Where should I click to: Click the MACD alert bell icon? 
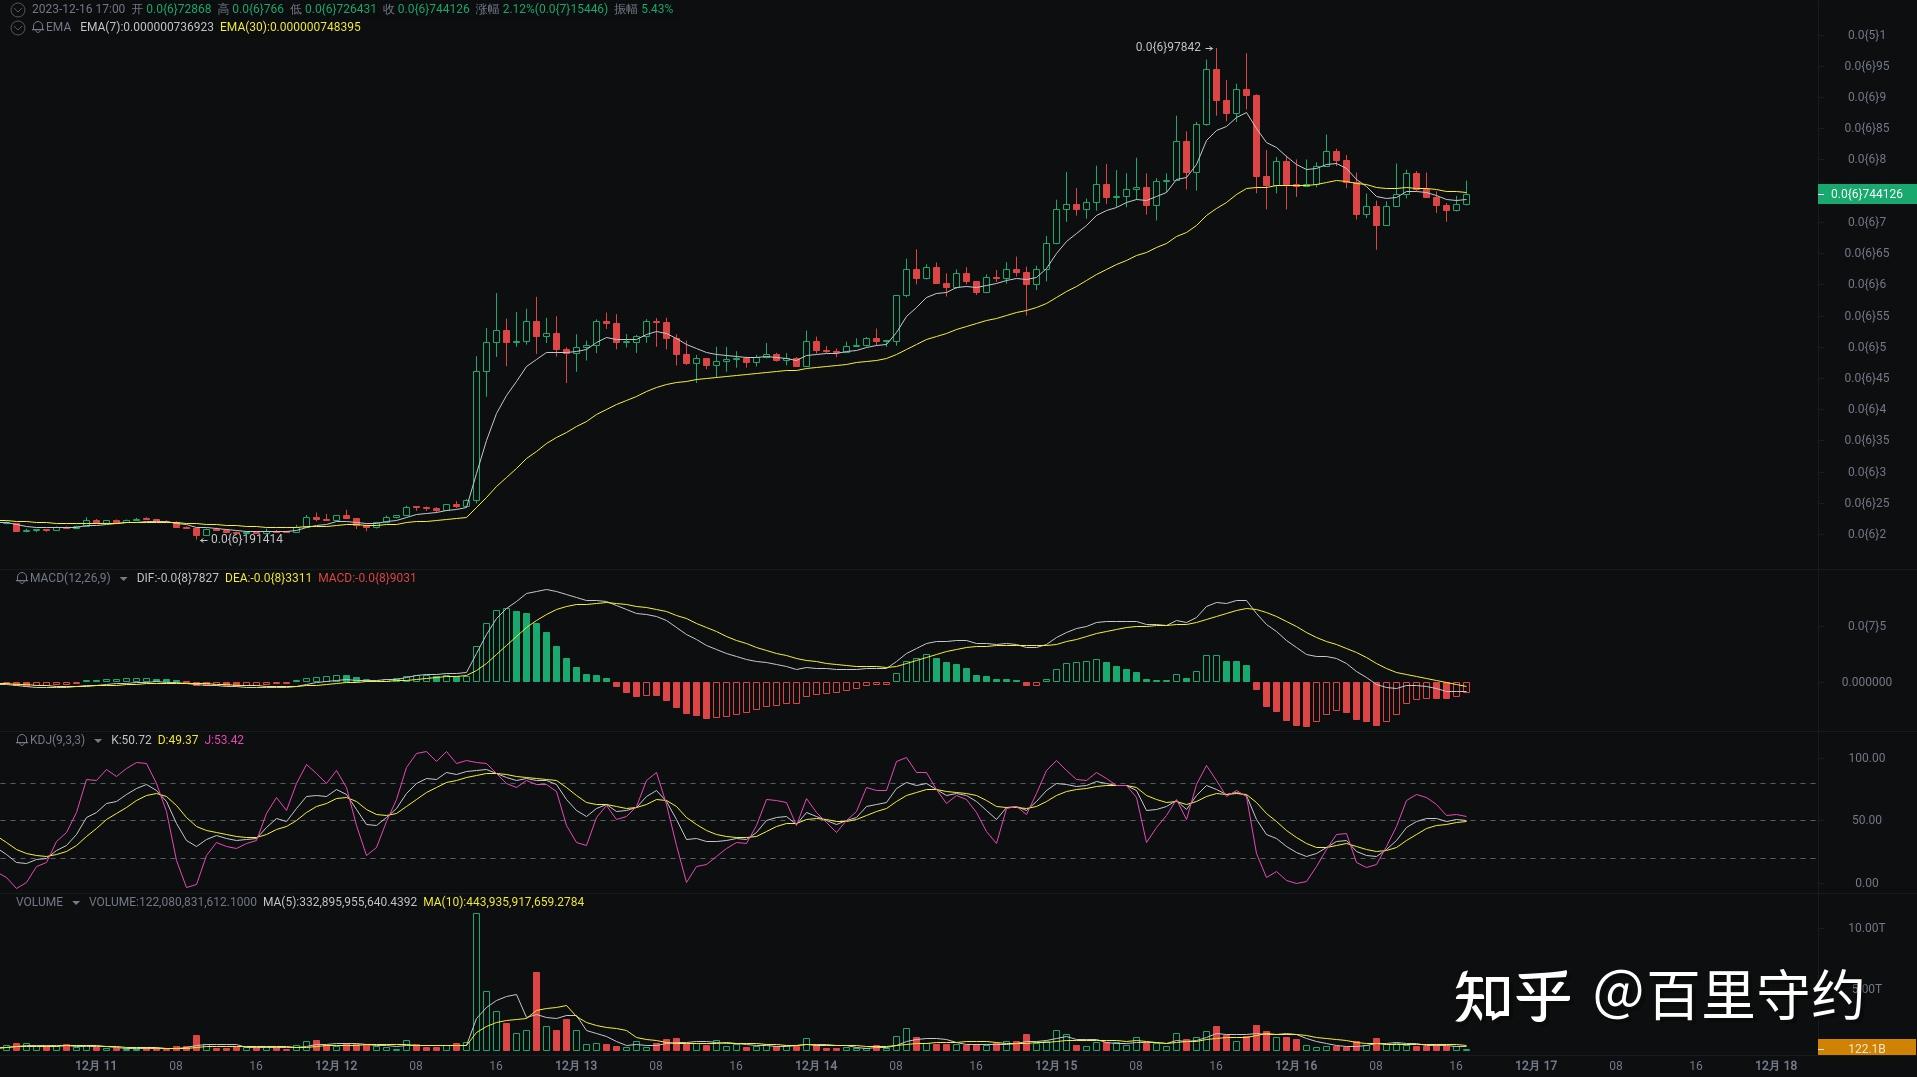tap(22, 578)
